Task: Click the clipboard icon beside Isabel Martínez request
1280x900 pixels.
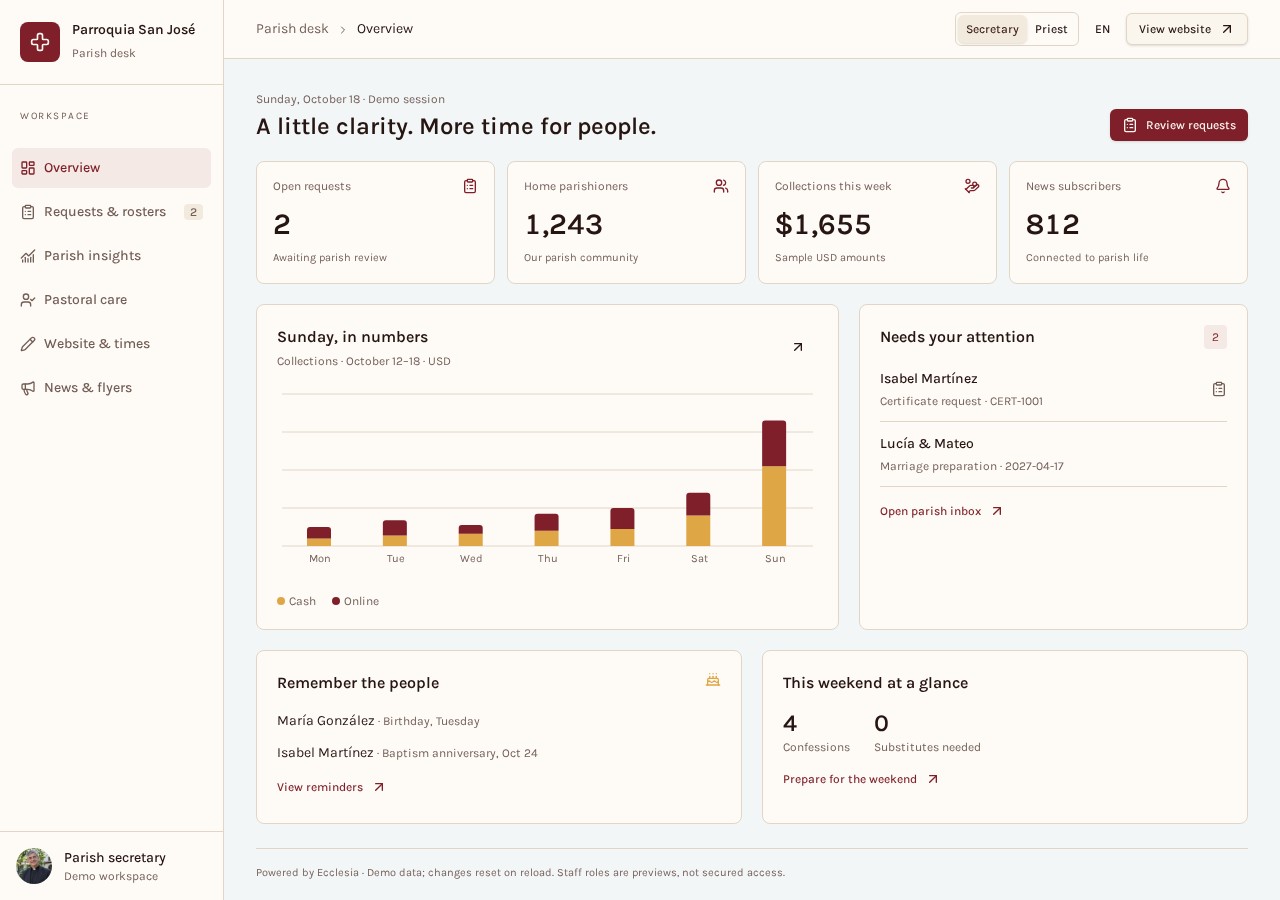Action: 1219,389
